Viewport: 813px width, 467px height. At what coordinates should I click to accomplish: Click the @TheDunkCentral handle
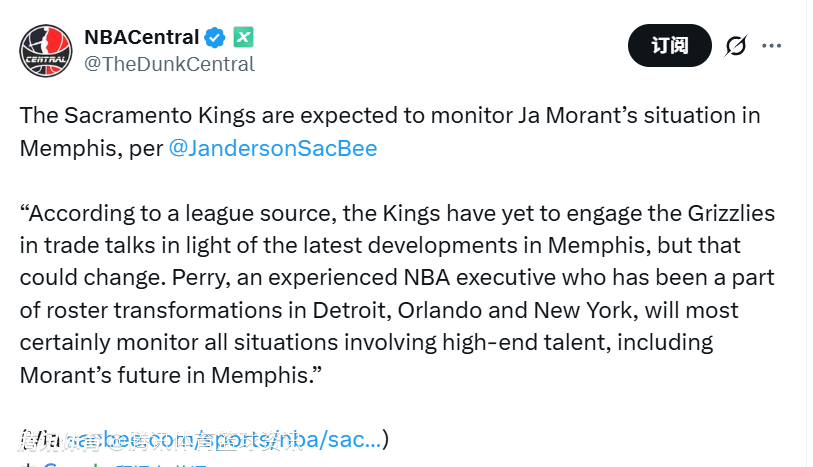click(169, 64)
